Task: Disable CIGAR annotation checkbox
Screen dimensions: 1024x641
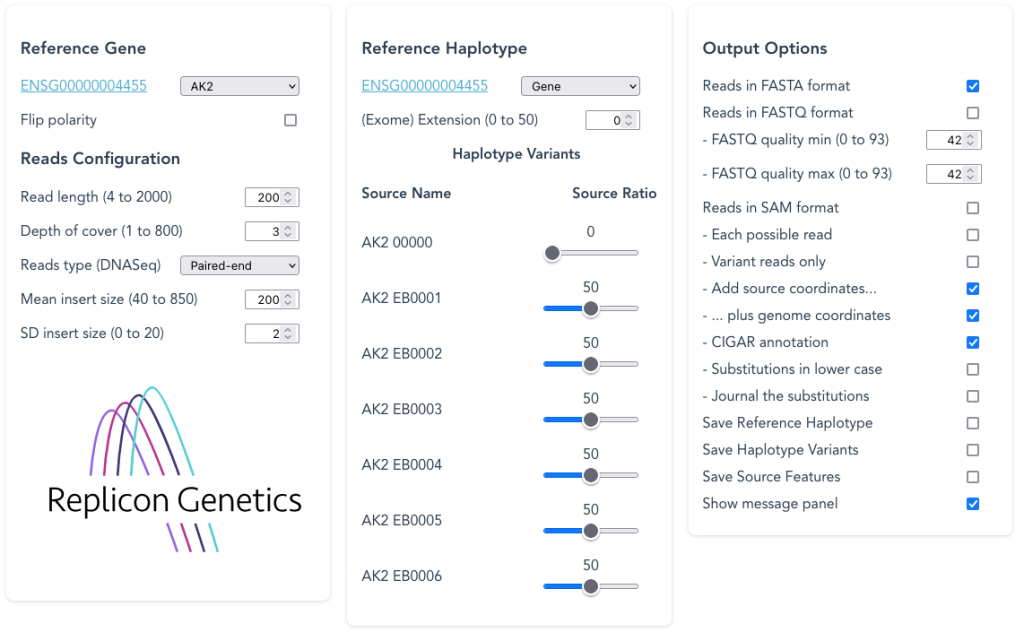Action: click(973, 343)
